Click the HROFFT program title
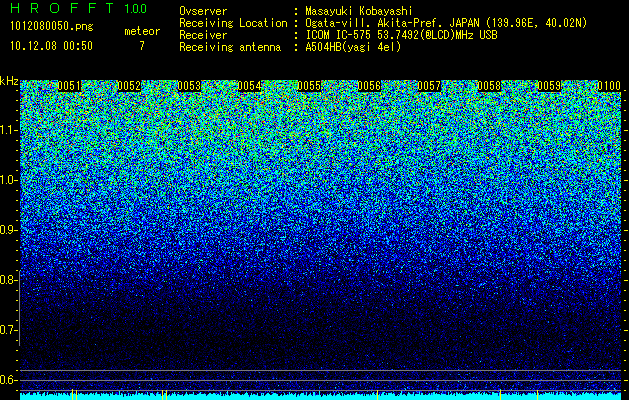This screenshot has width=629, height=400. (x=61, y=8)
